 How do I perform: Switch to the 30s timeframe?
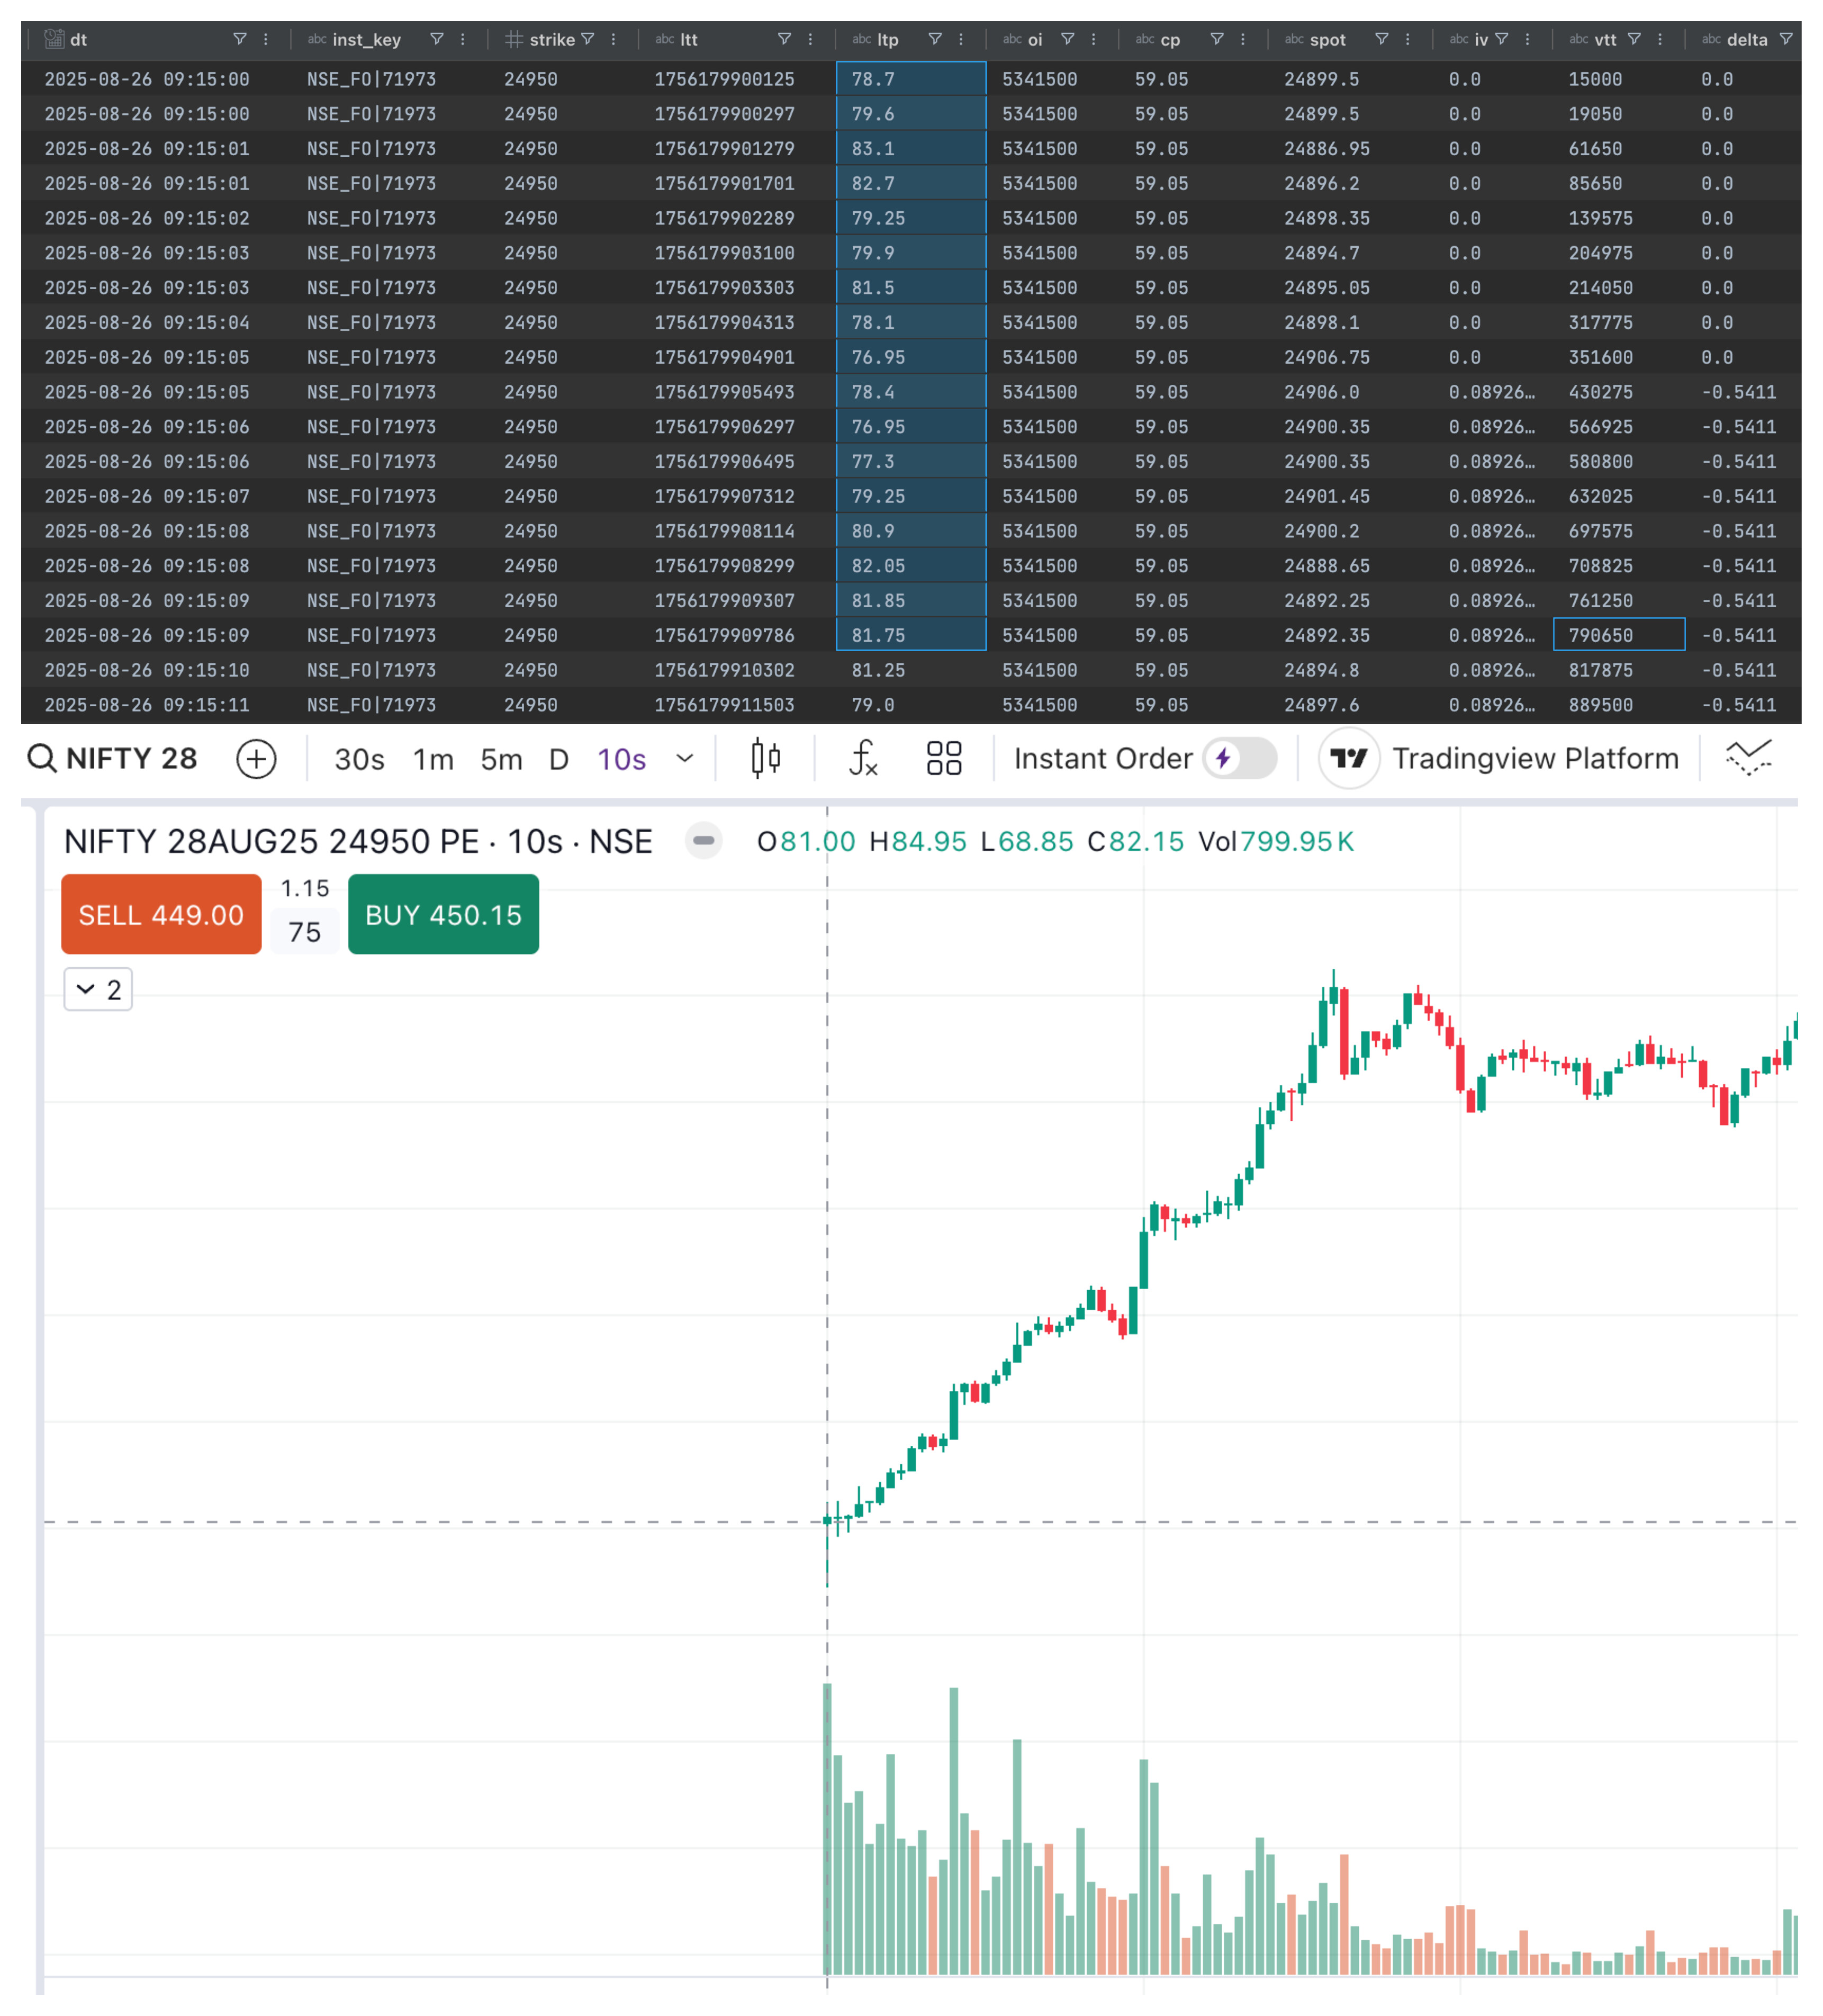pyautogui.click(x=359, y=759)
